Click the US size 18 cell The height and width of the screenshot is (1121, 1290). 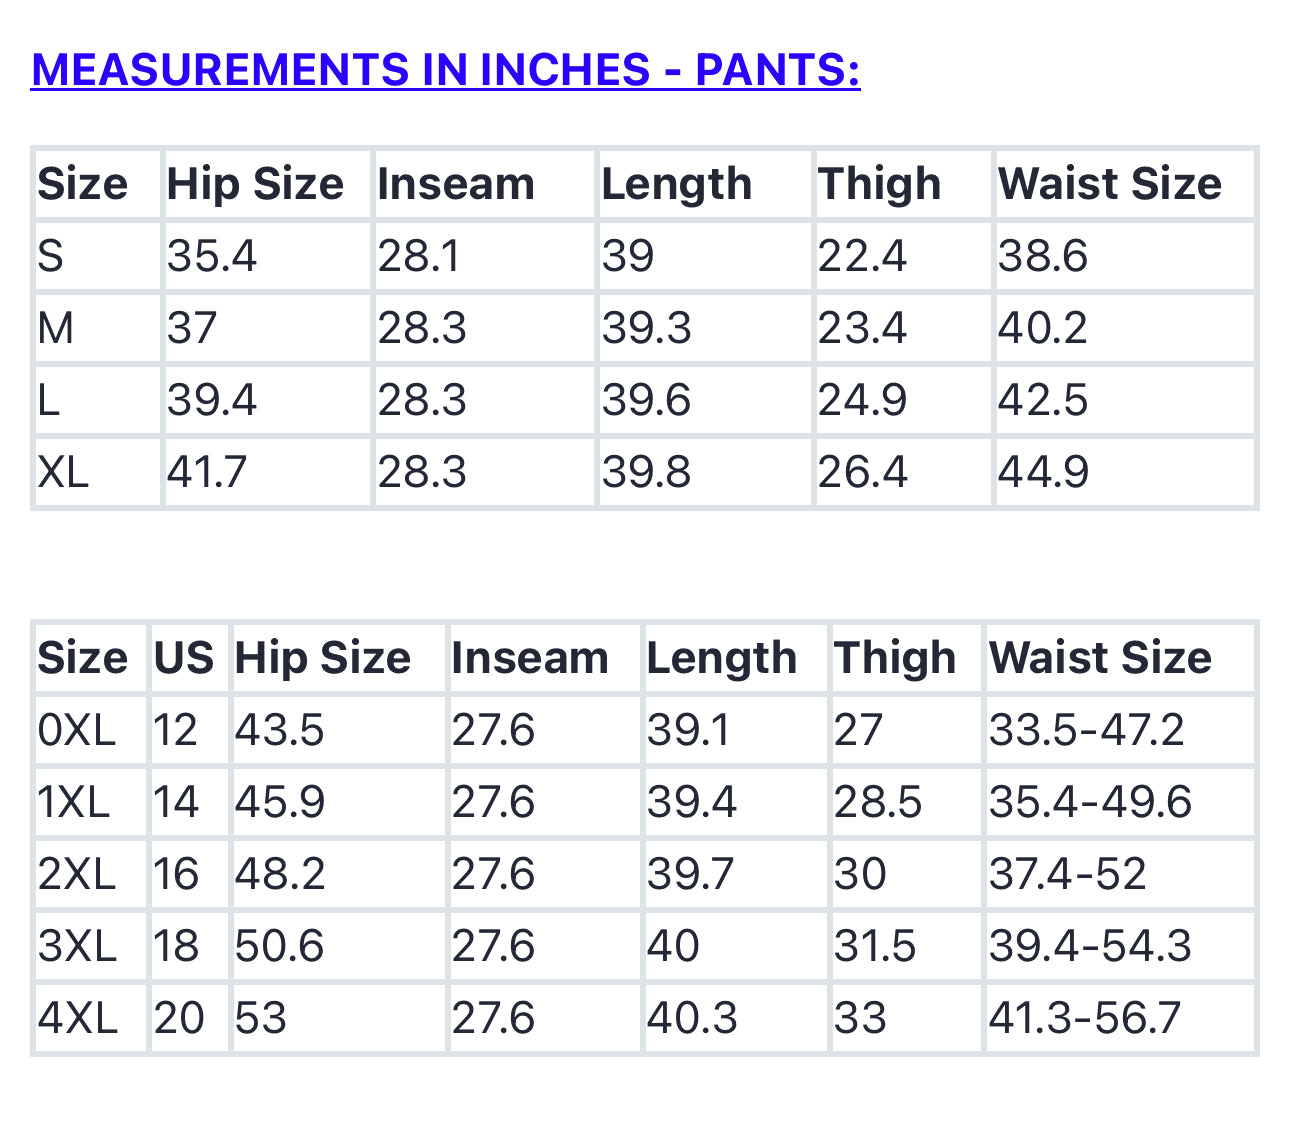[x=176, y=946]
